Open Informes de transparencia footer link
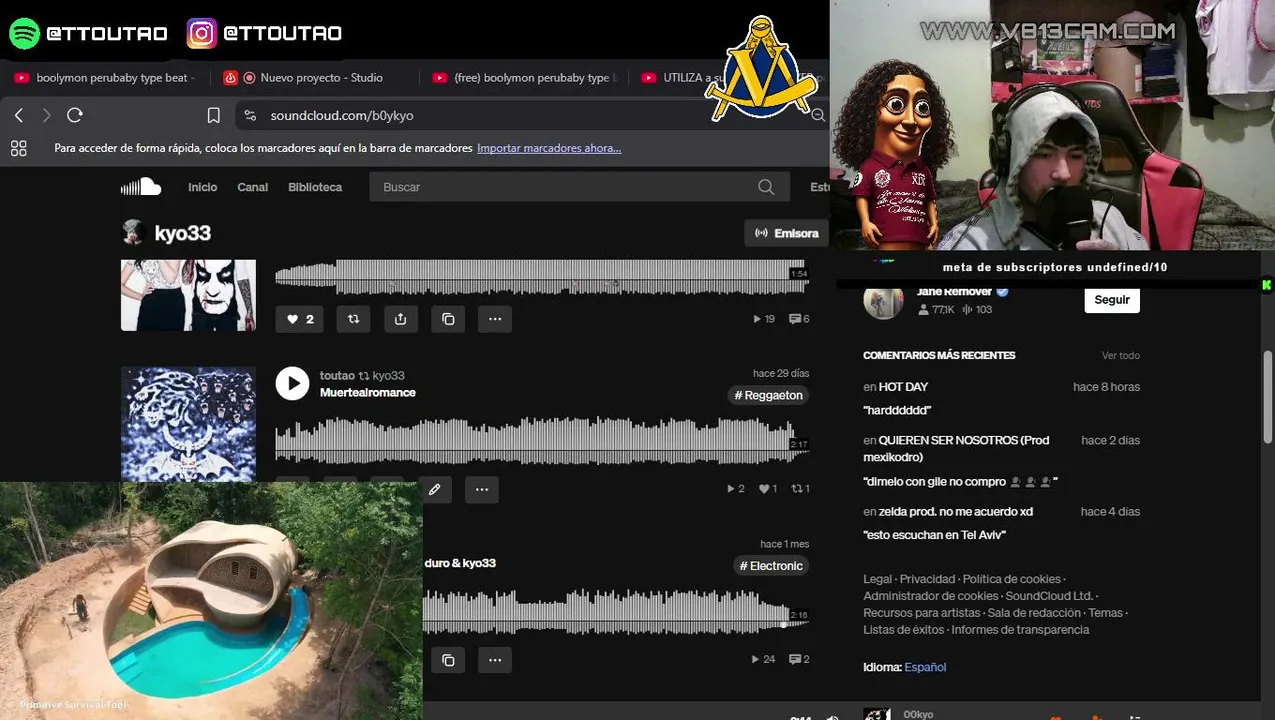The image size is (1275, 720). point(1020,630)
